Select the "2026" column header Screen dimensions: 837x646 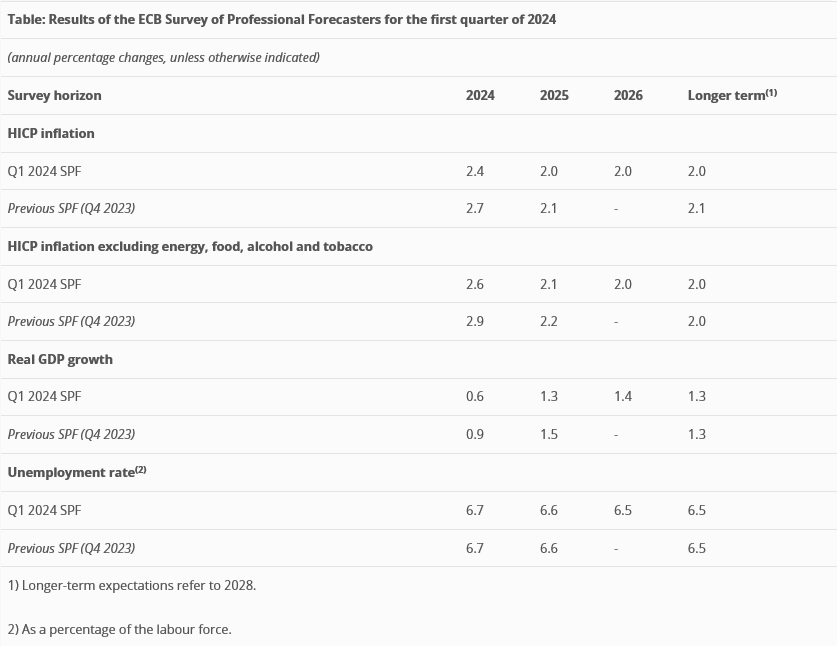pos(628,95)
